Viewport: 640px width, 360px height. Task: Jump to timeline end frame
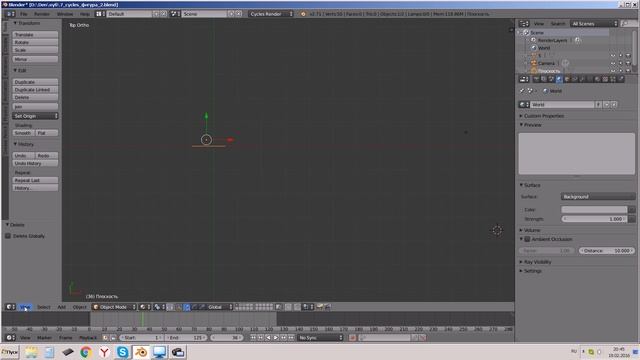(x=291, y=338)
